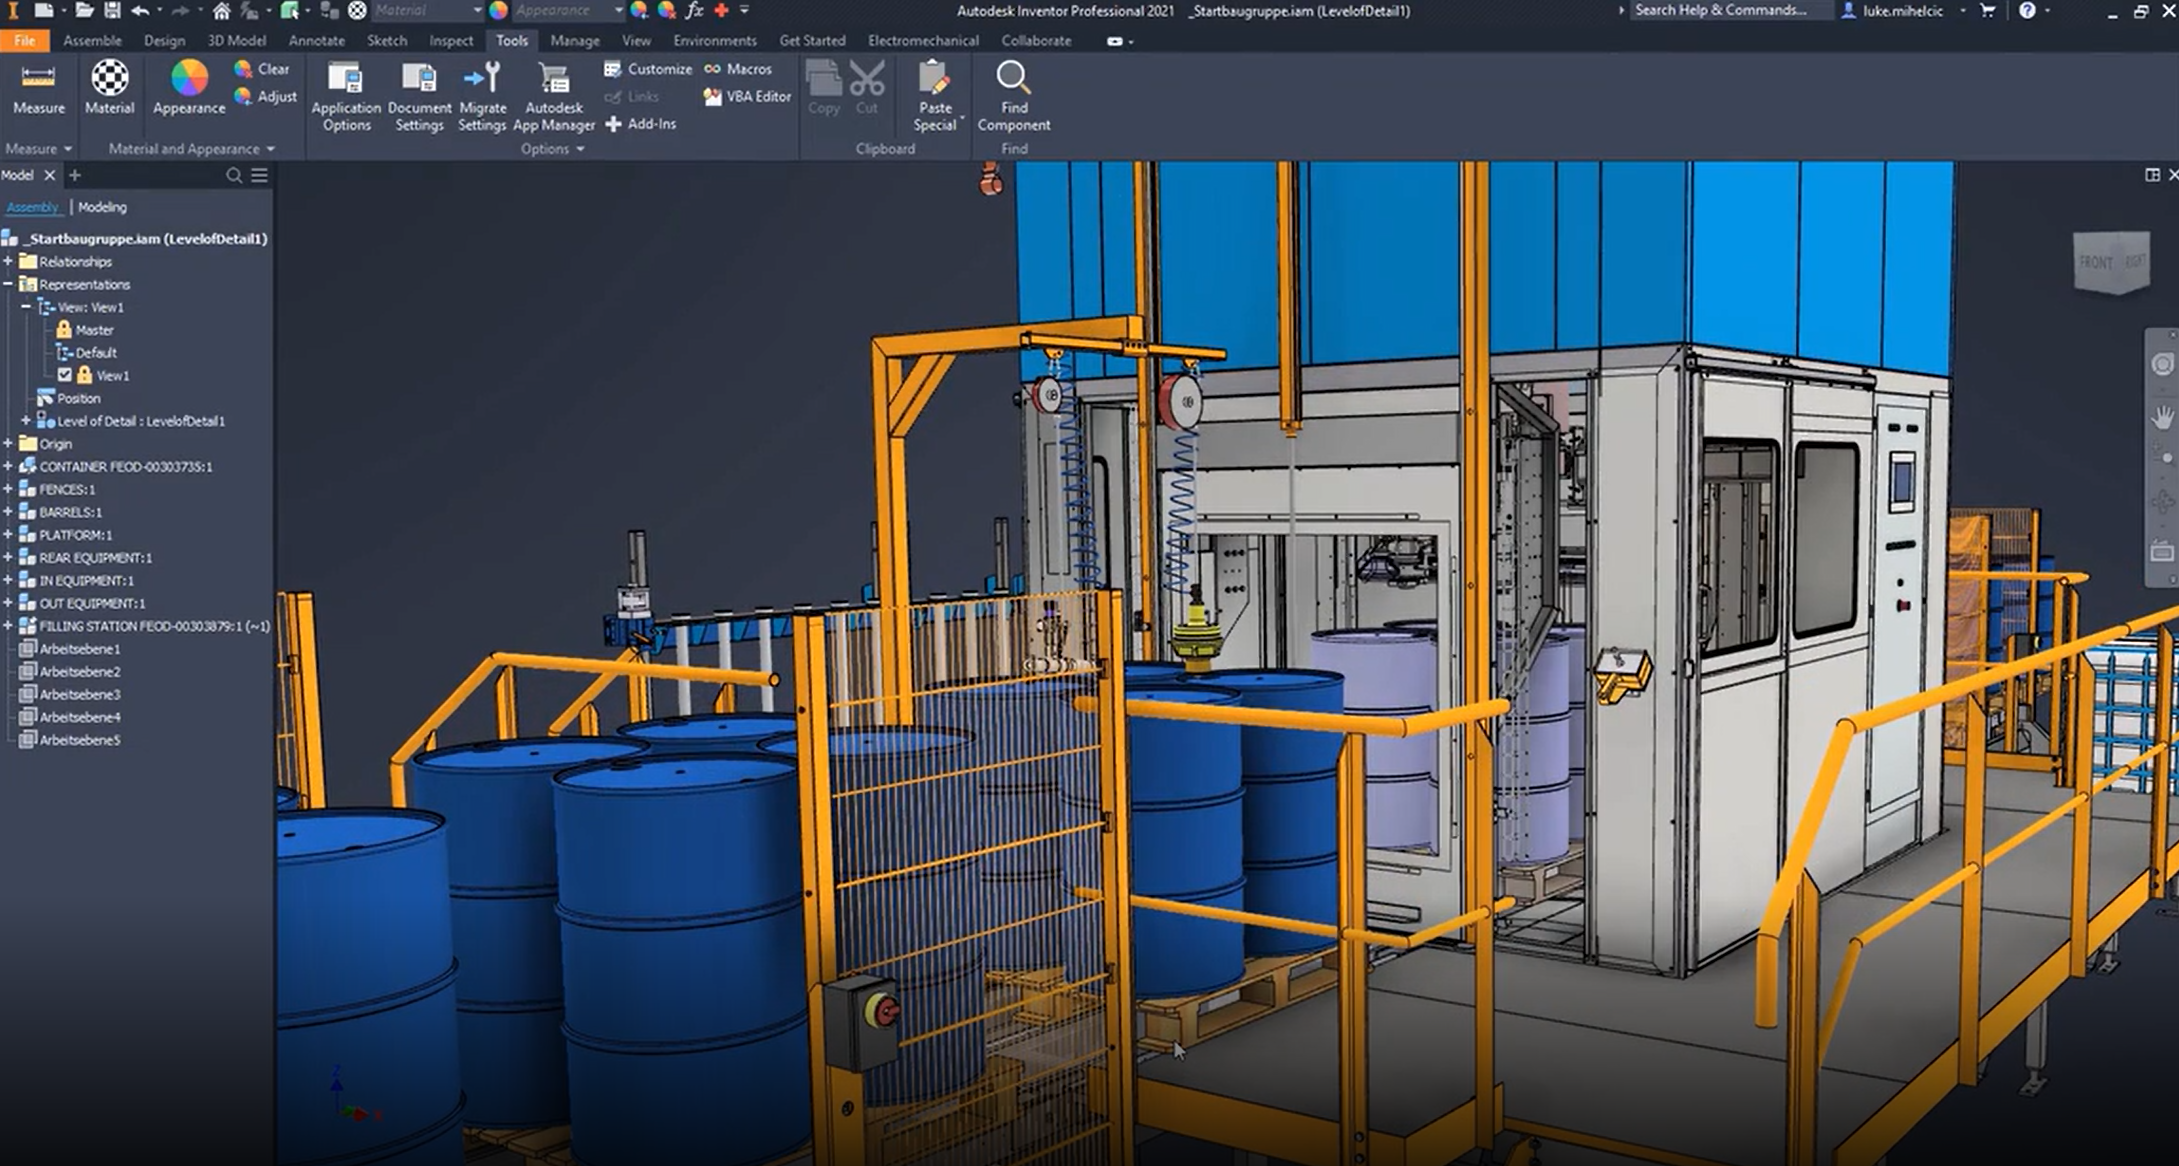
Task: Click the Search Help & Commands field
Action: pyautogui.click(x=1720, y=10)
